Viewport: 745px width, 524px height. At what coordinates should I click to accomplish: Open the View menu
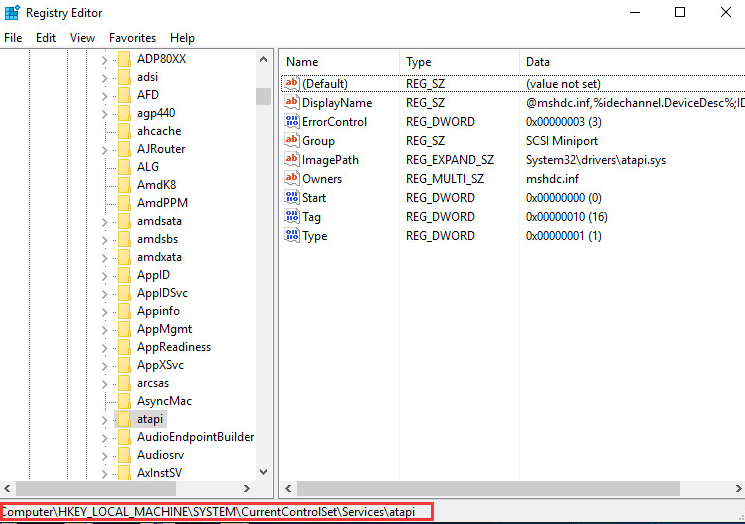82,38
